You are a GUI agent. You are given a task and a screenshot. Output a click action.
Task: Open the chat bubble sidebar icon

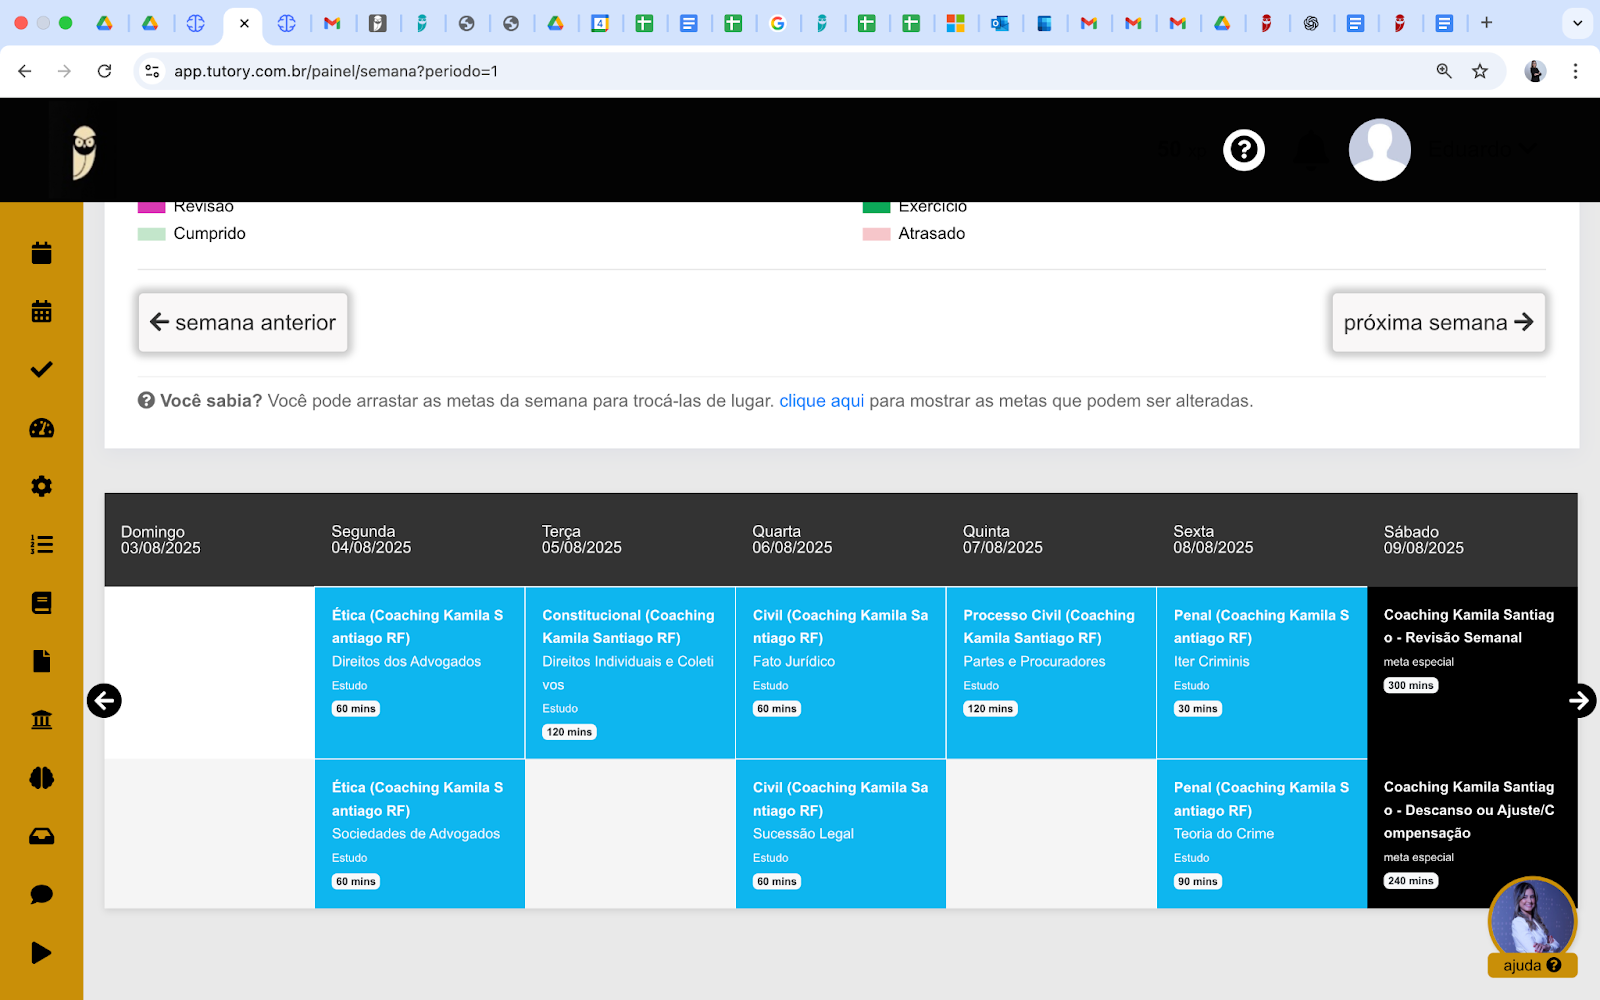click(x=41, y=894)
